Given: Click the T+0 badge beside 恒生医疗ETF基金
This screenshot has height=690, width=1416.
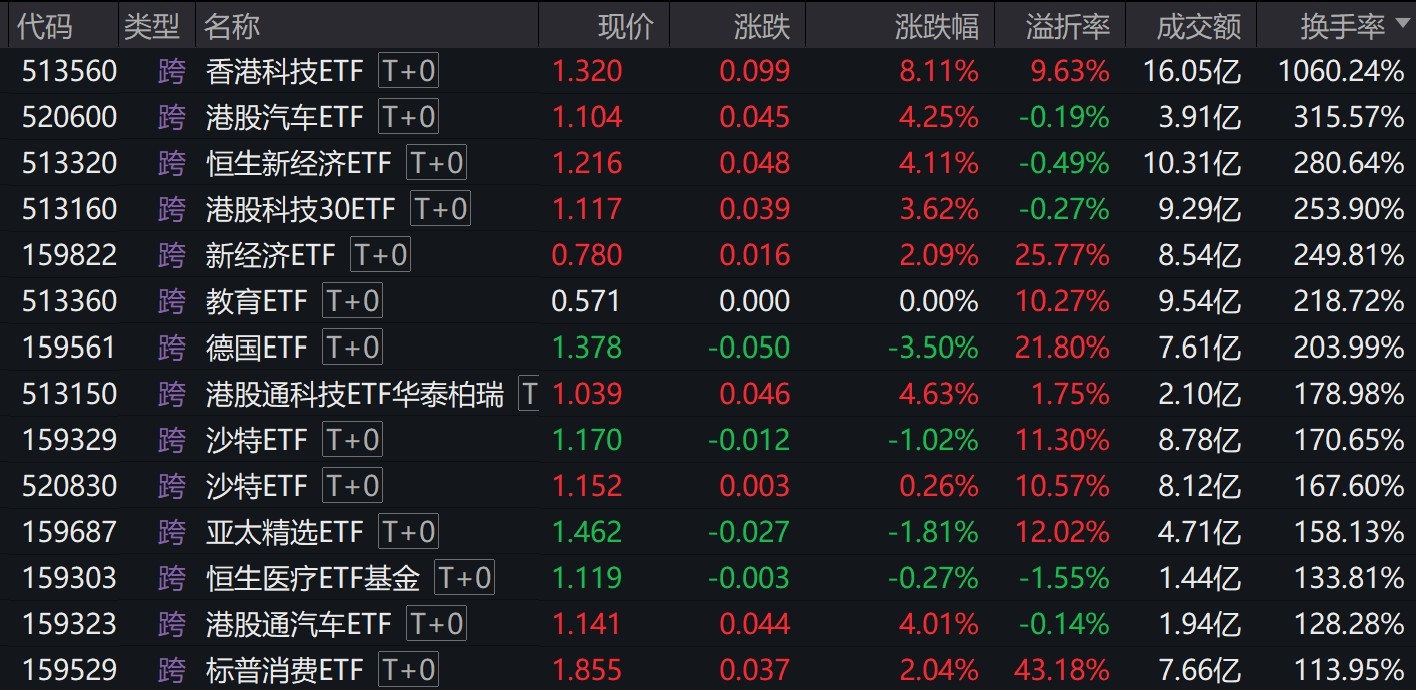Looking at the screenshot, I should (464, 578).
